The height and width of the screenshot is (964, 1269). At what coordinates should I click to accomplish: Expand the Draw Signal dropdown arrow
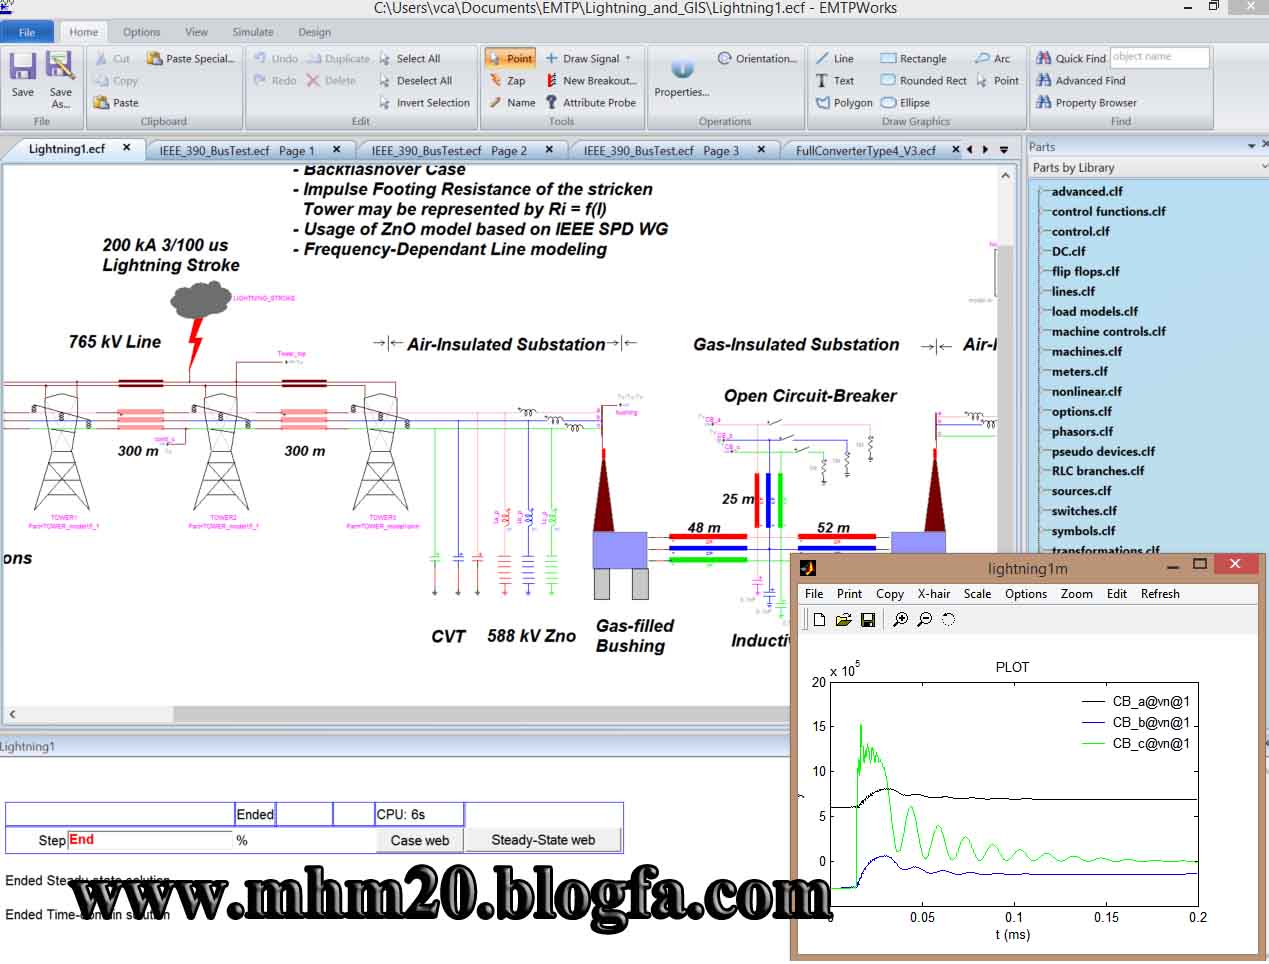pos(628,59)
